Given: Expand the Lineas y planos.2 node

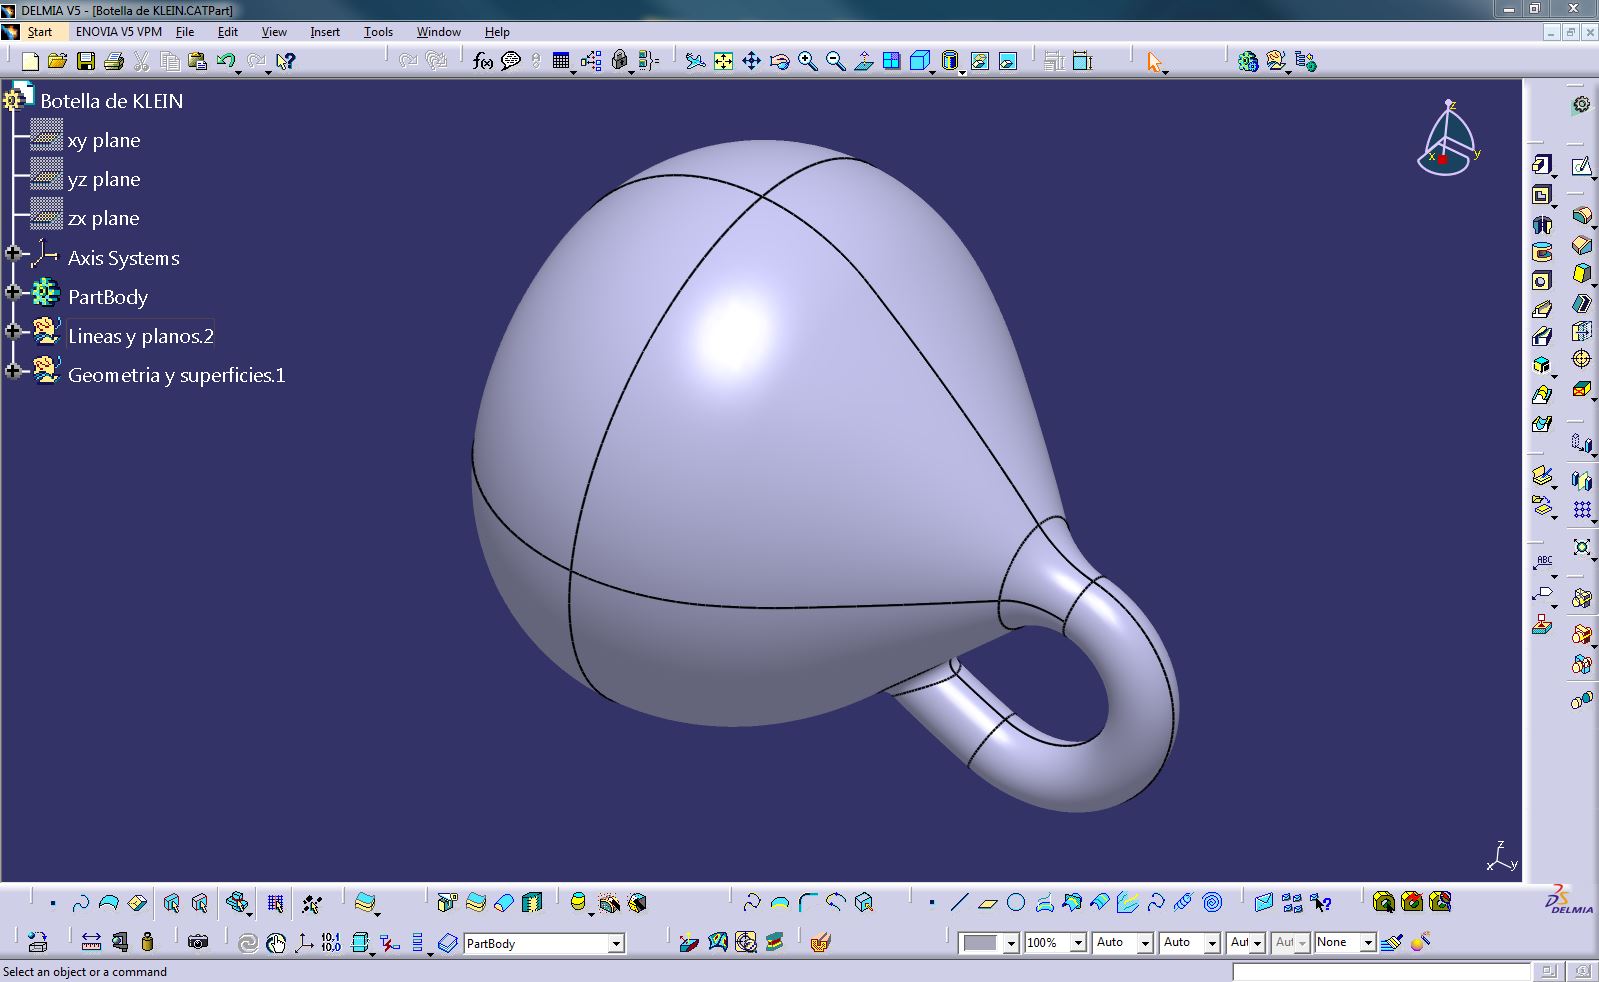Looking at the screenshot, I should coord(13,332).
